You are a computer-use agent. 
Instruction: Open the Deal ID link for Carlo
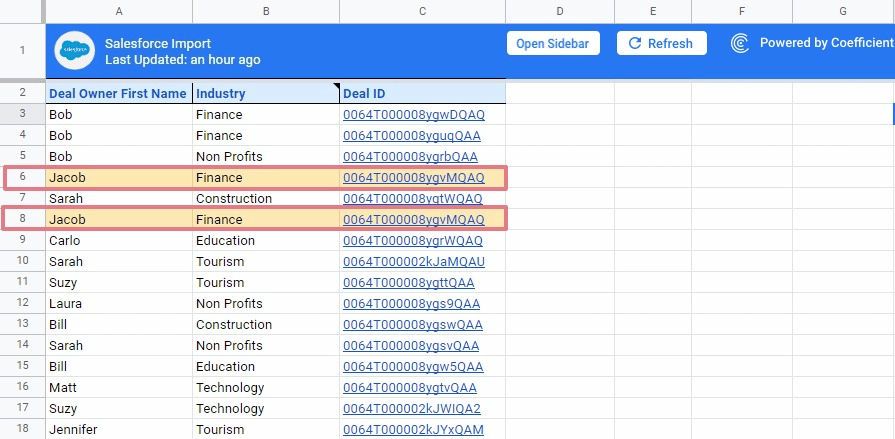(413, 241)
